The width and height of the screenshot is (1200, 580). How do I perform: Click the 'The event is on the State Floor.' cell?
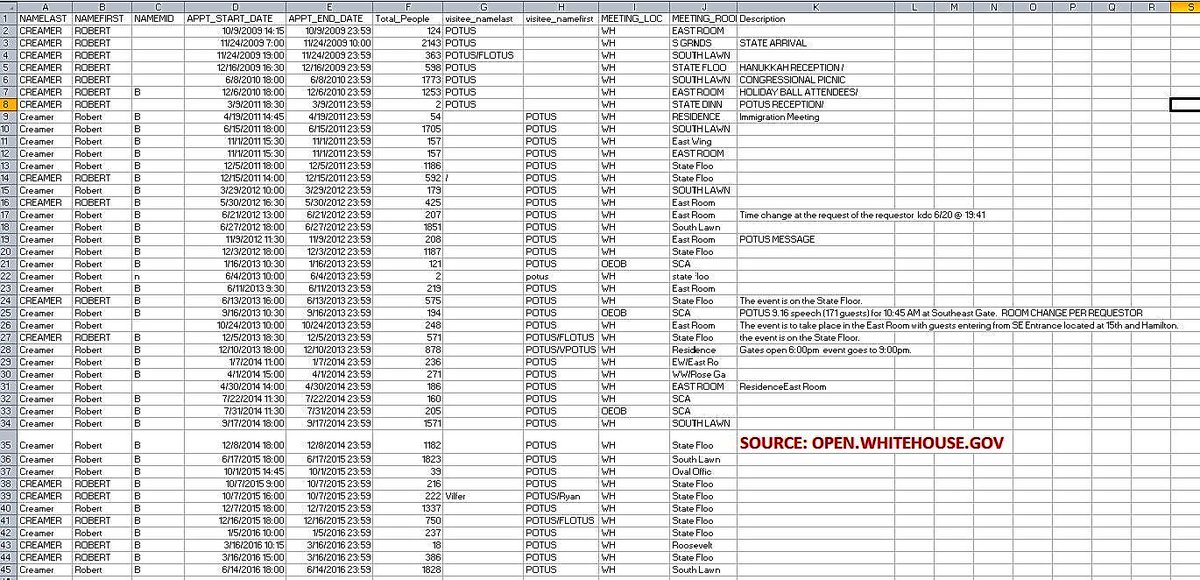point(815,301)
